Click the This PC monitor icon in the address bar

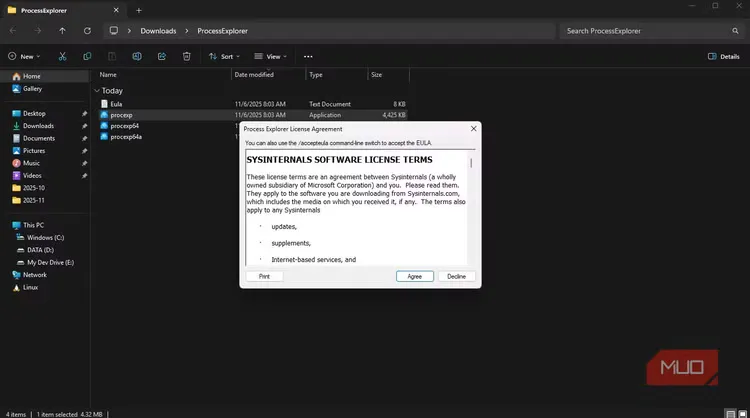point(114,31)
